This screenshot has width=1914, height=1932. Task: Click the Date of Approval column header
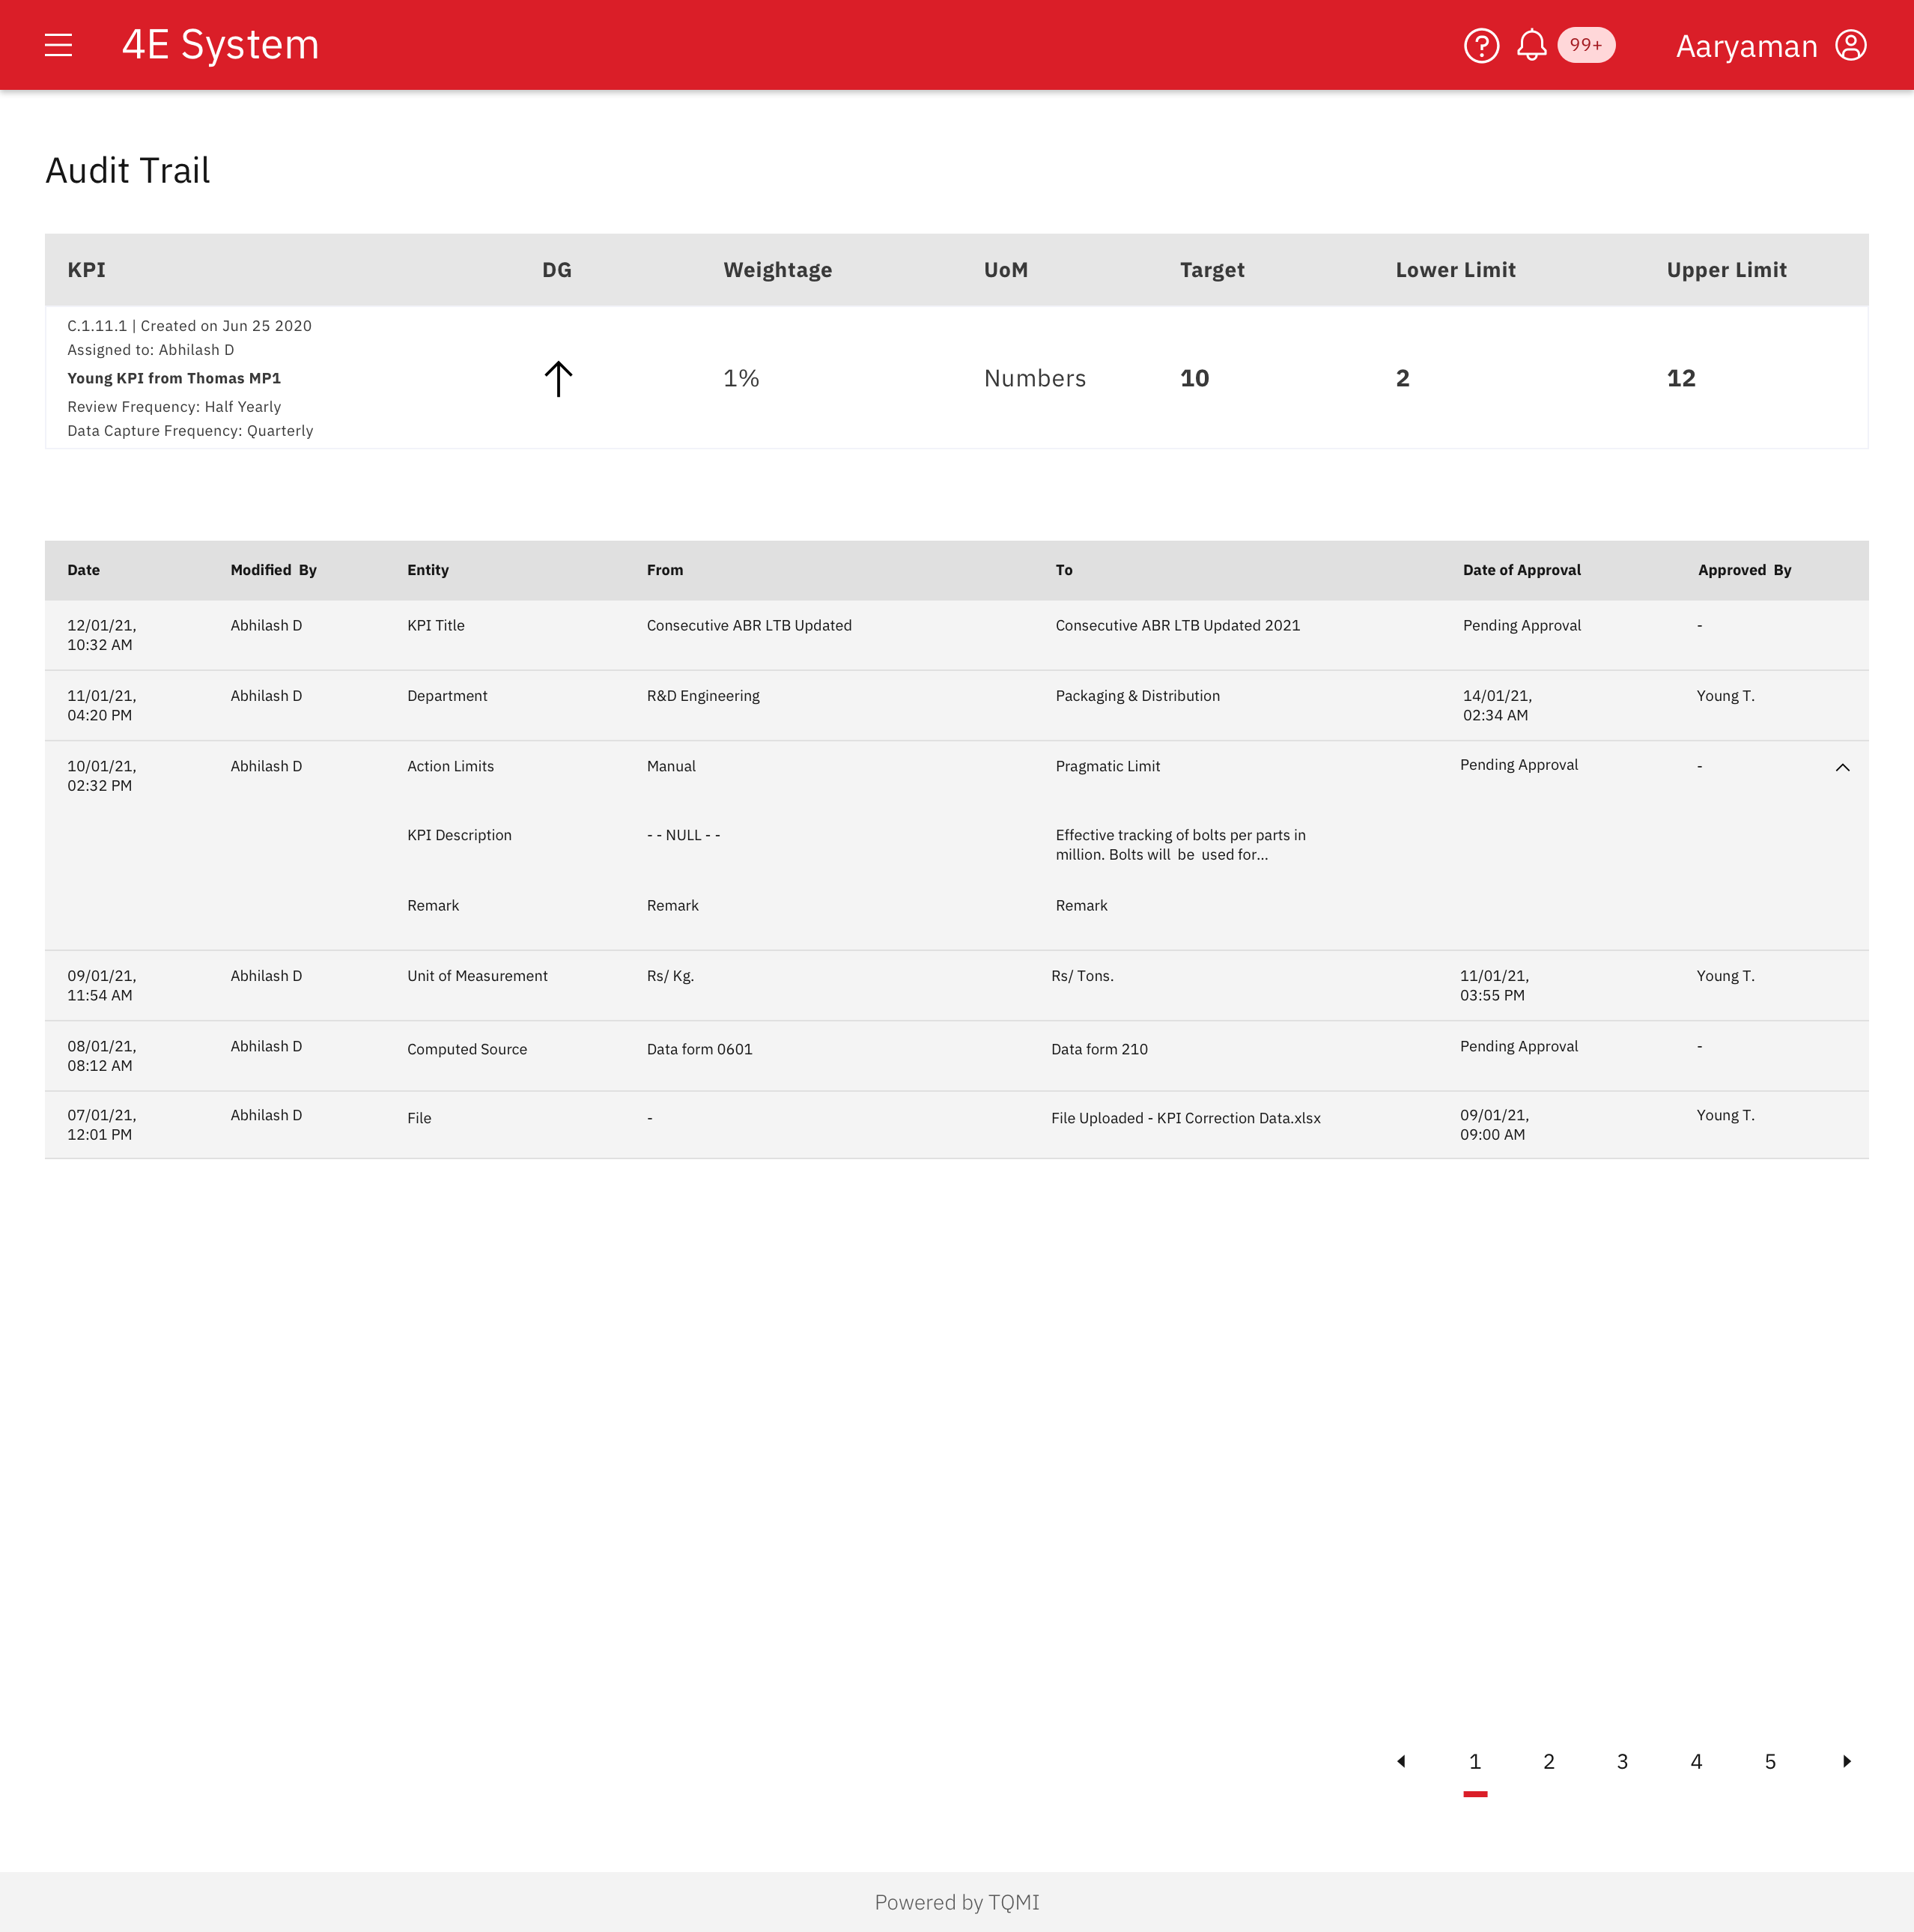click(1521, 570)
